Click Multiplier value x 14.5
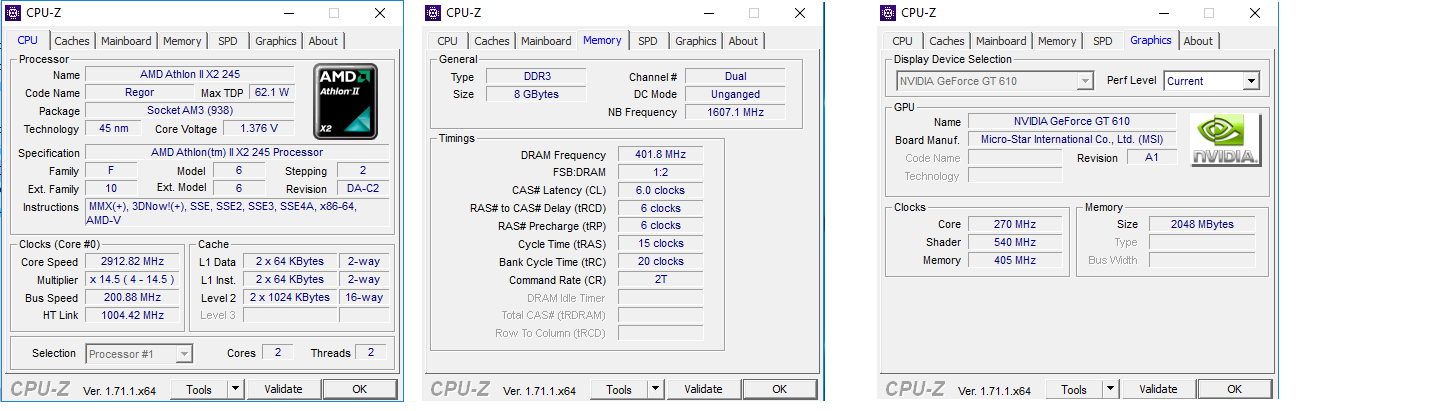The image size is (1434, 411). point(133,280)
